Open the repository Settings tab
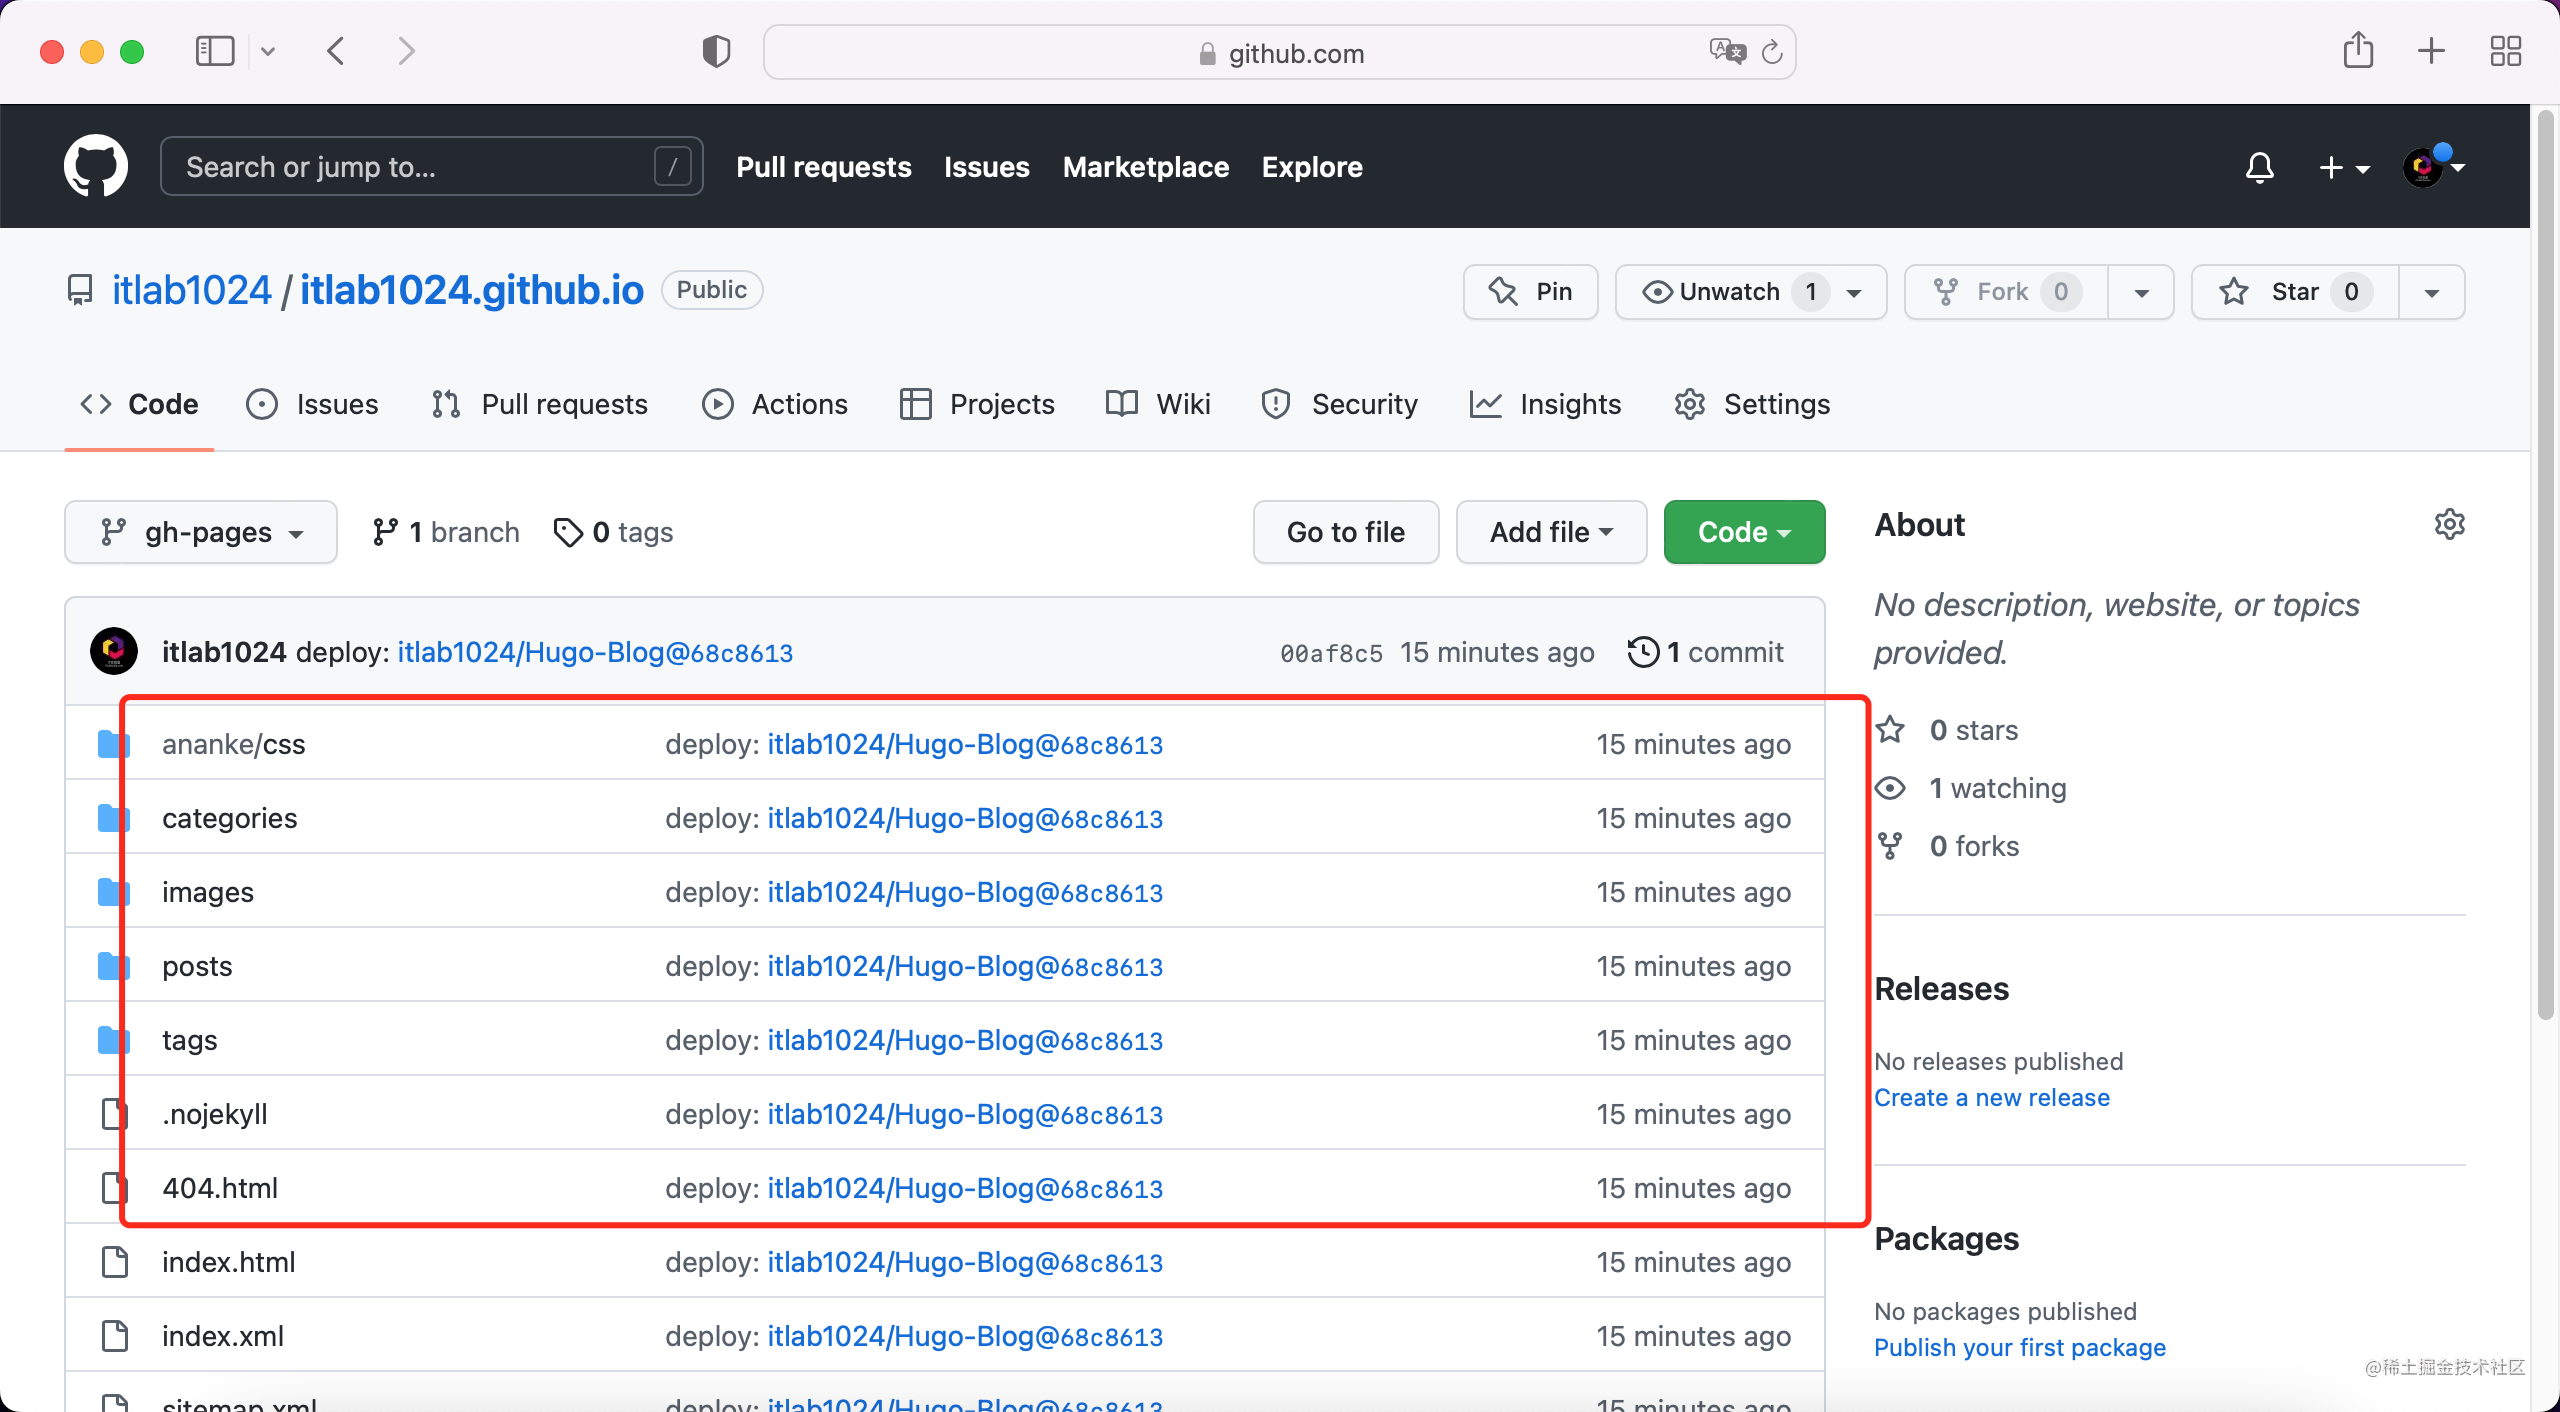The image size is (2560, 1412). [x=1752, y=404]
